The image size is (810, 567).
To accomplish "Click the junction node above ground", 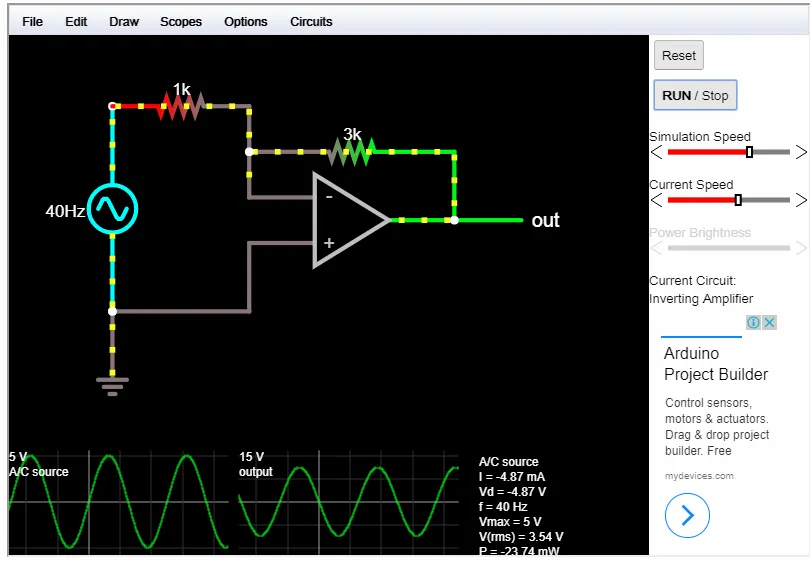I will pyautogui.click(x=113, y=311).
